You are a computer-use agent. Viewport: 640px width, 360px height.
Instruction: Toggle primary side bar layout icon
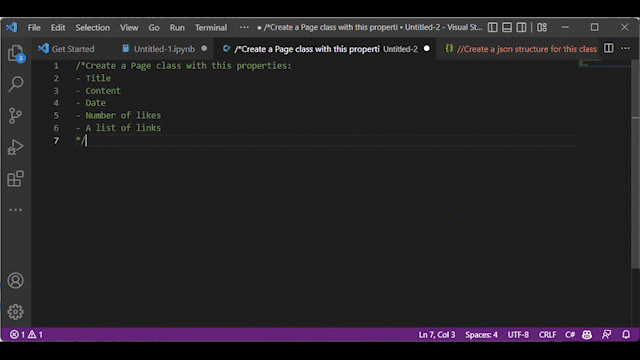493,27
